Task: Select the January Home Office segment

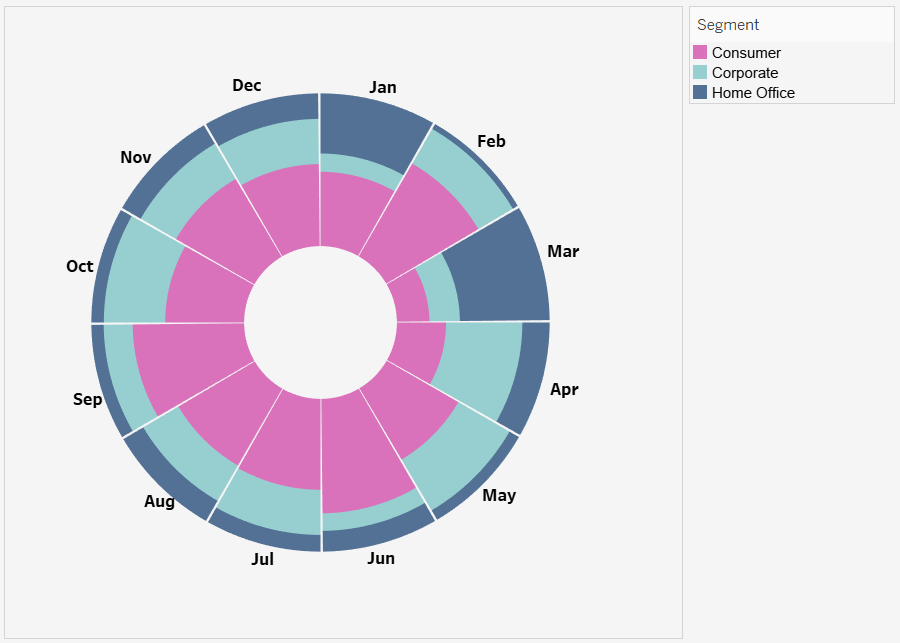Action: coord(370,131)
